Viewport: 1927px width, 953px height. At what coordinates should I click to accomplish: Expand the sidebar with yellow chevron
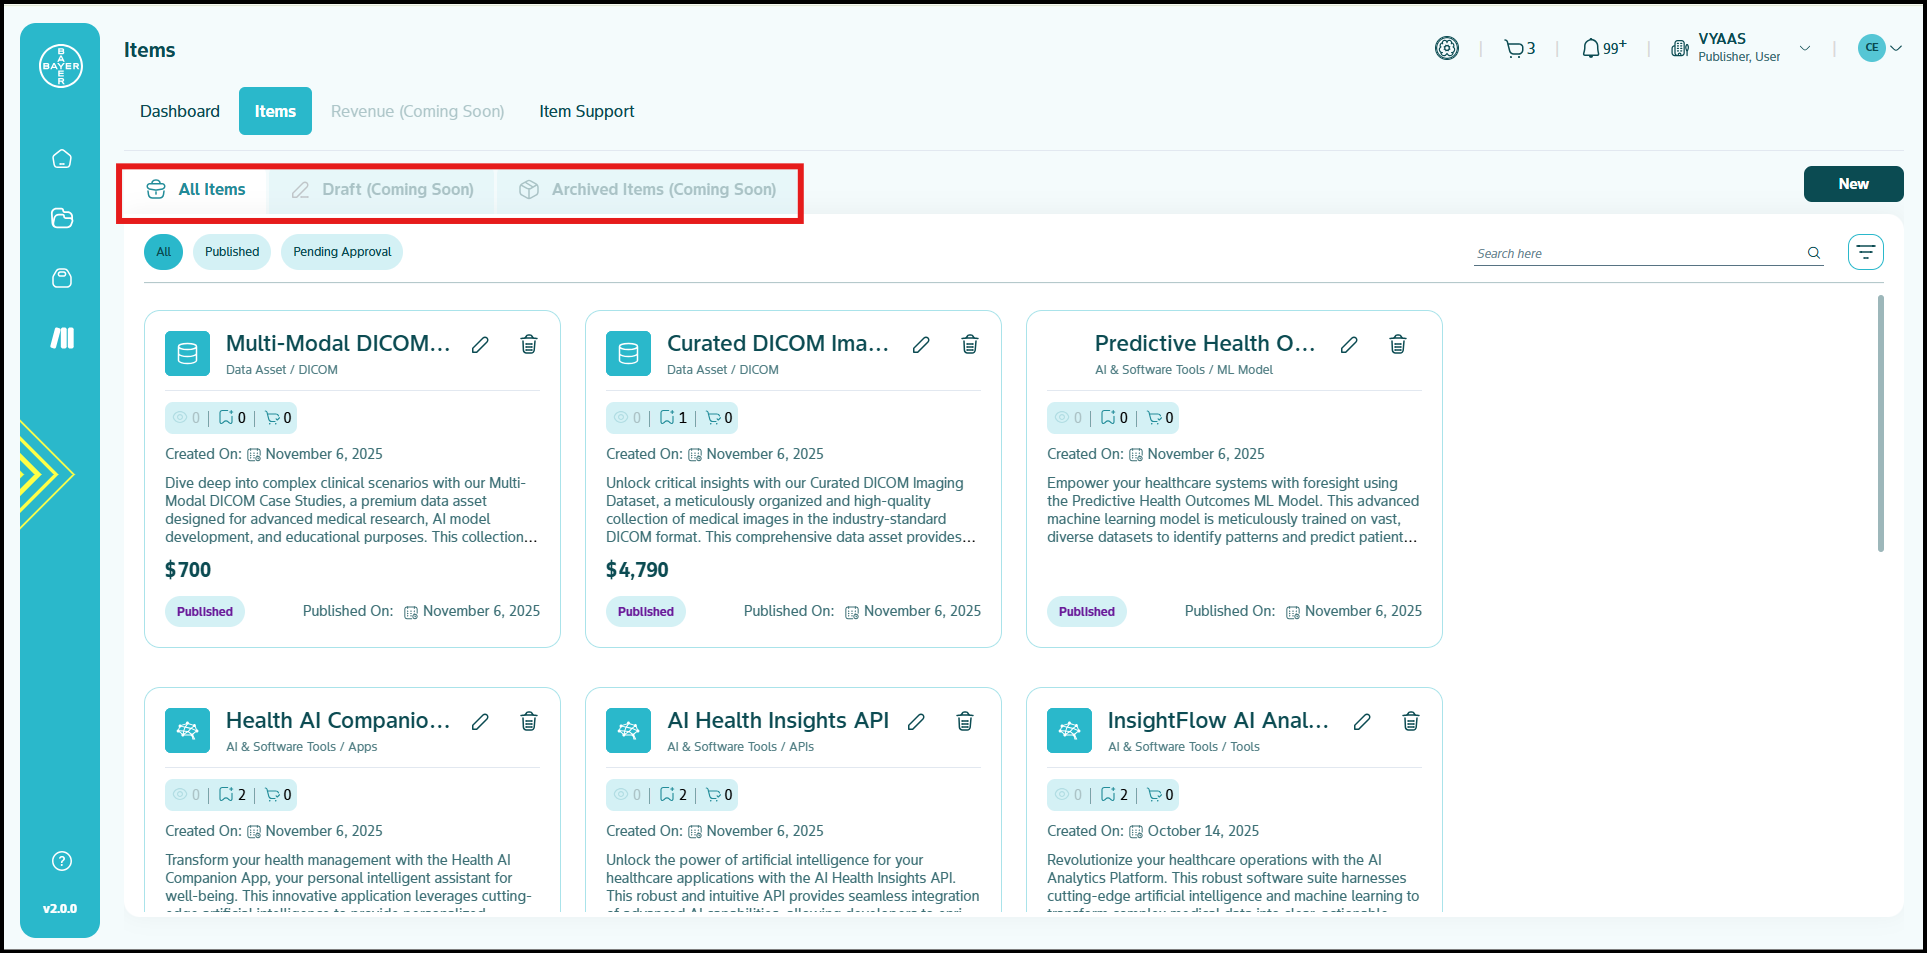click(x=45, y=474)
